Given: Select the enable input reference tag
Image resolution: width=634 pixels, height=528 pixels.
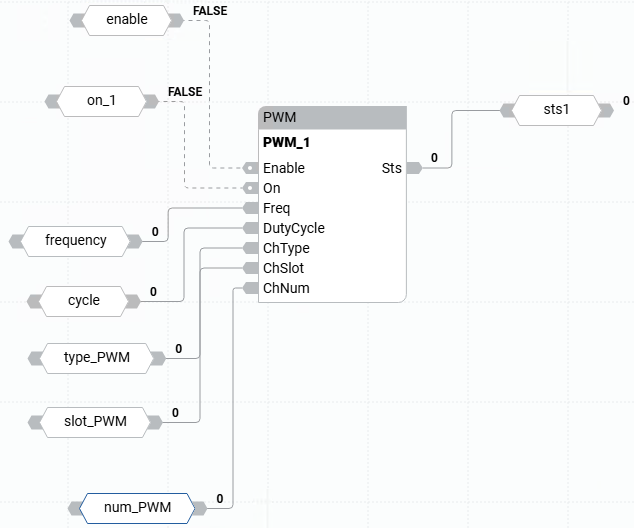Looking at the screenshot, I should [x=126, y=19].
